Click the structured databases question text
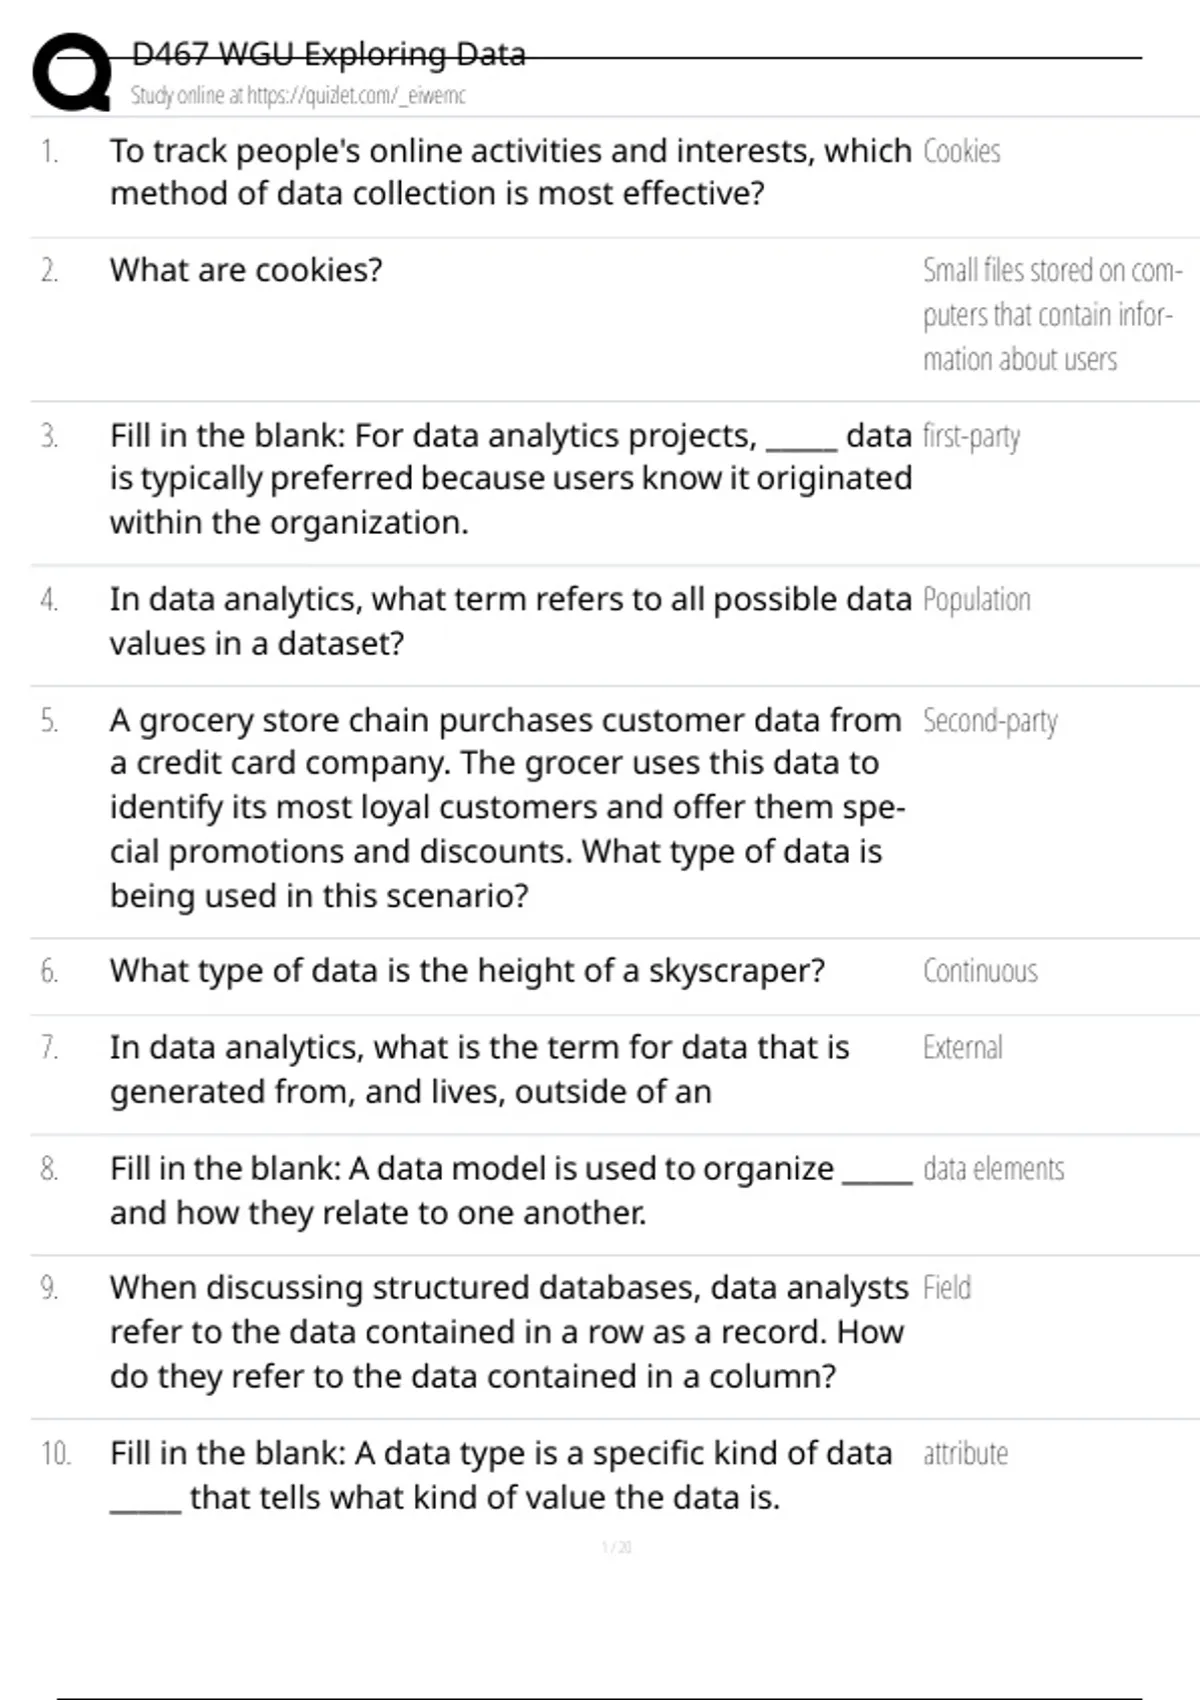 point(508,1332)
